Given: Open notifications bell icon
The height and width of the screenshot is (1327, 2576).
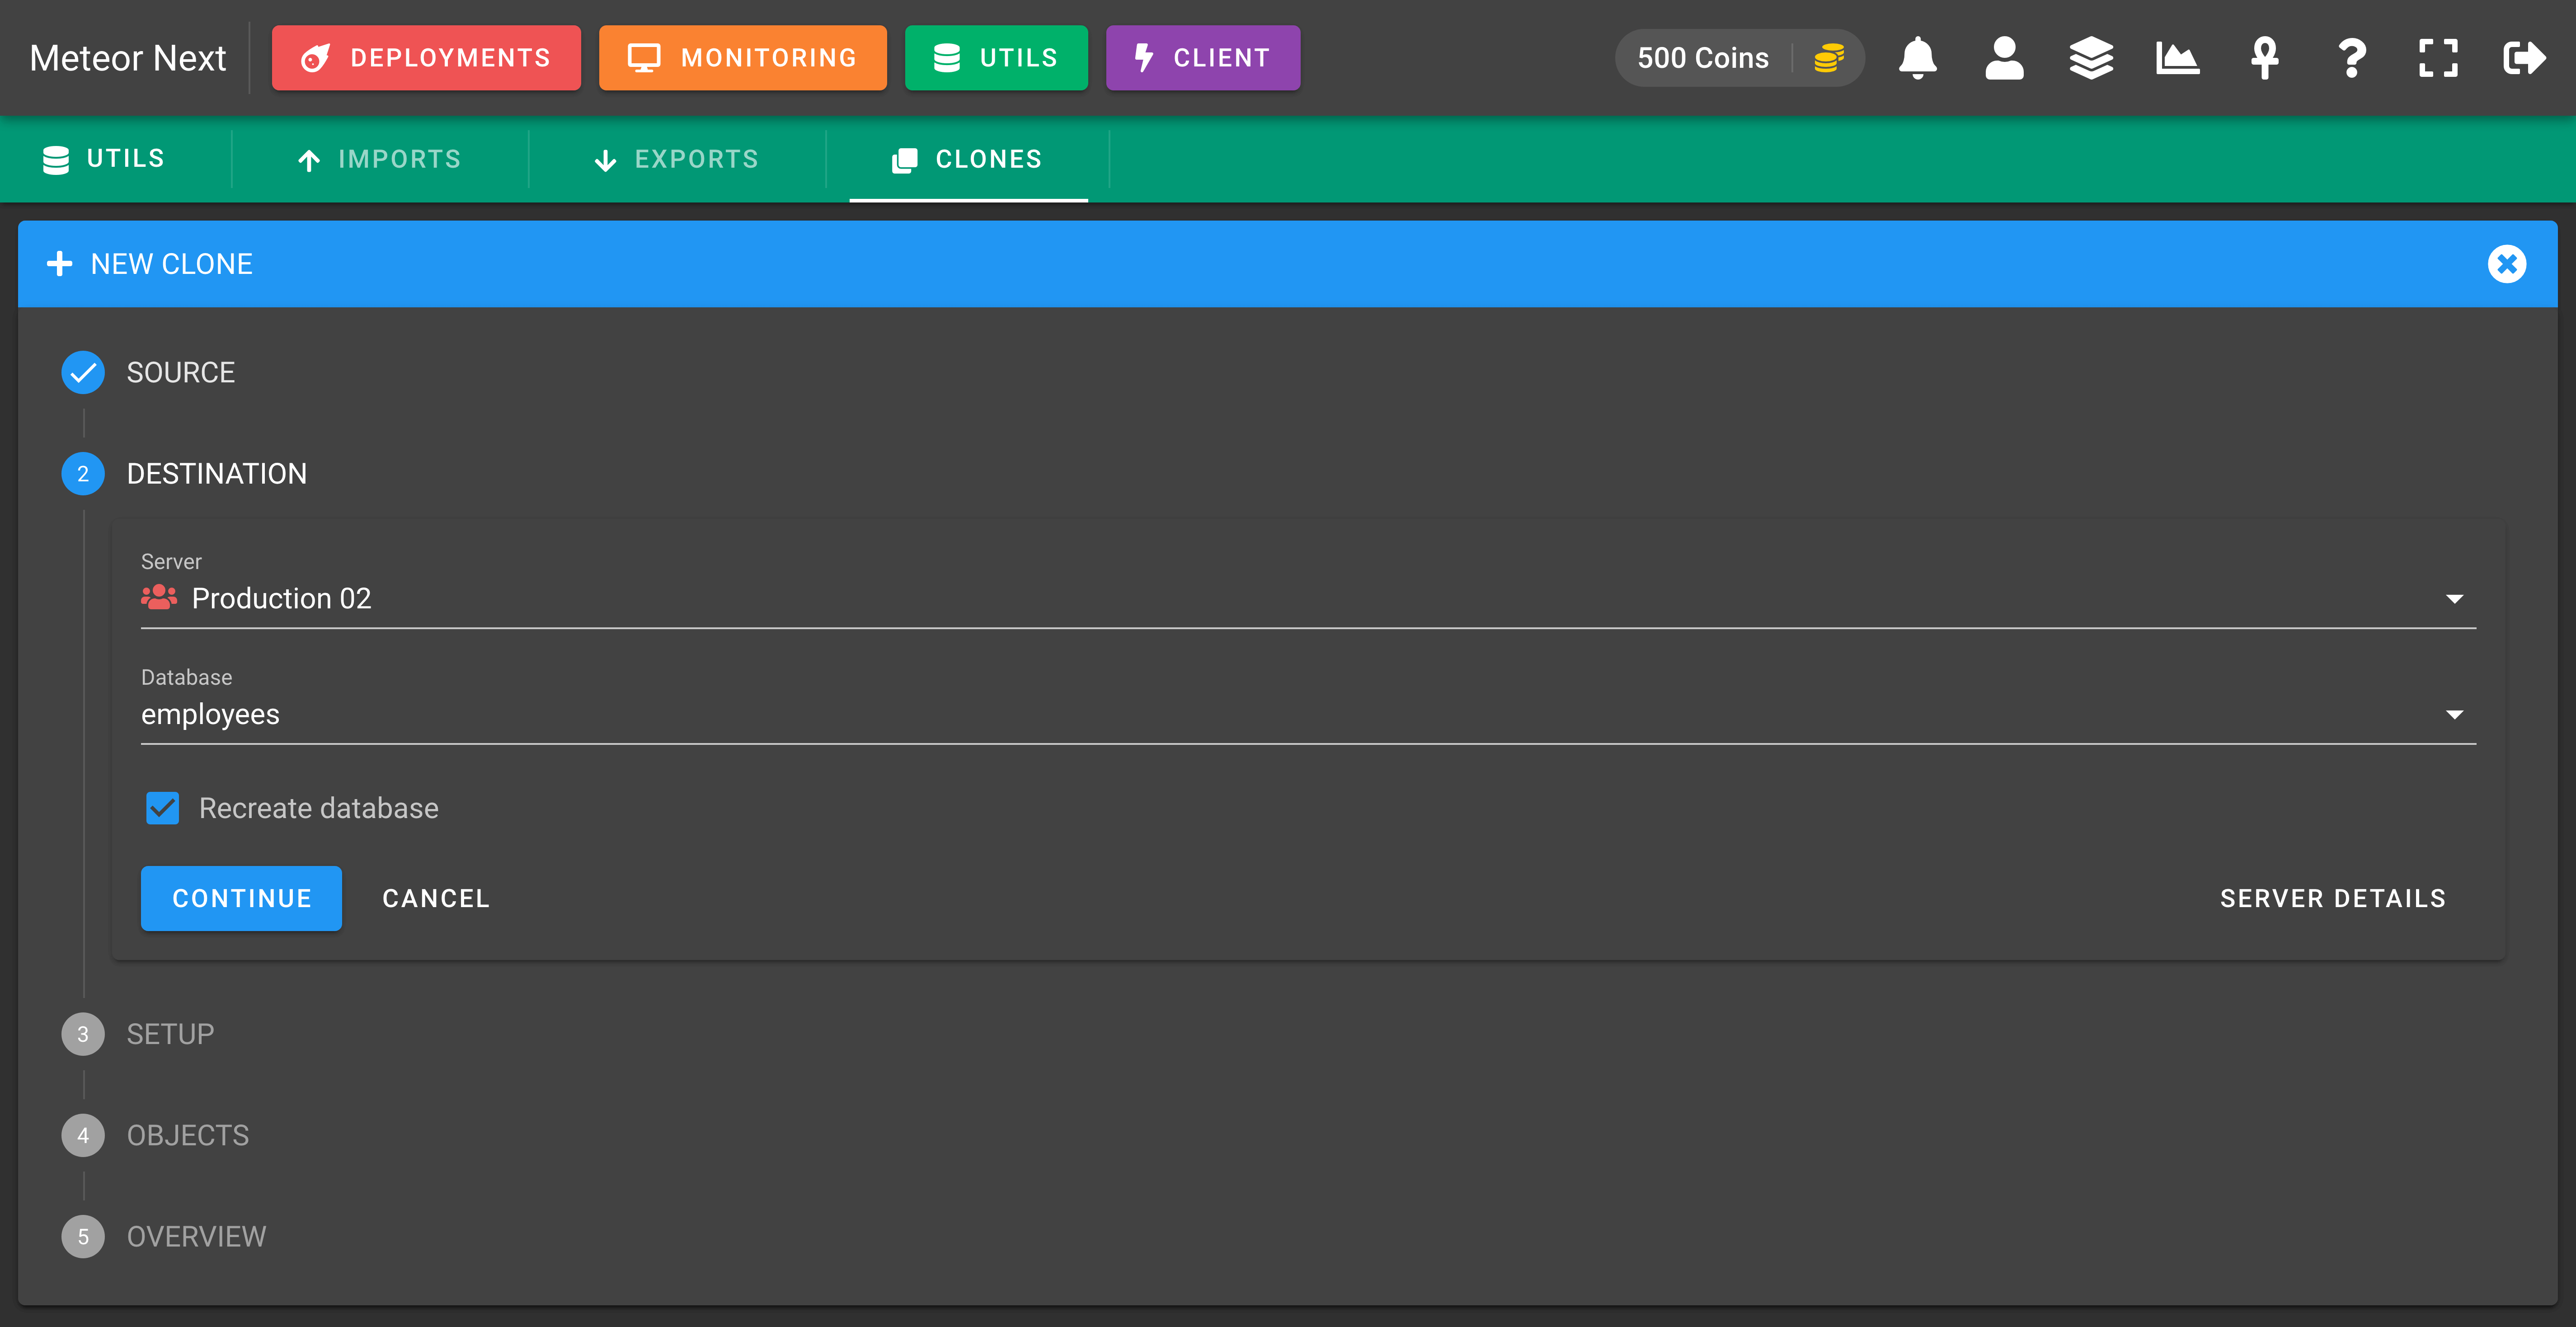Looking at the screenshot, I should point(1917,58).
